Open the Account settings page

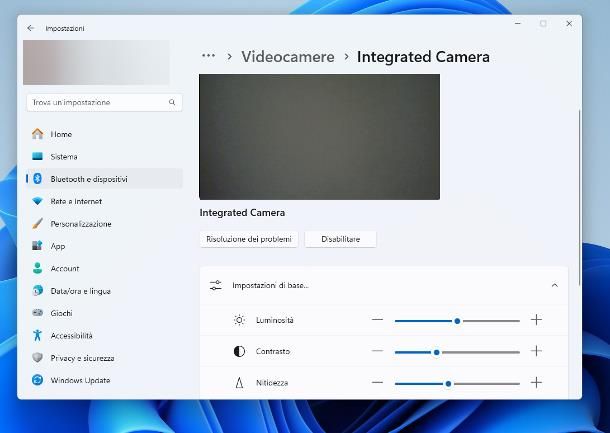tap(64, 268)
